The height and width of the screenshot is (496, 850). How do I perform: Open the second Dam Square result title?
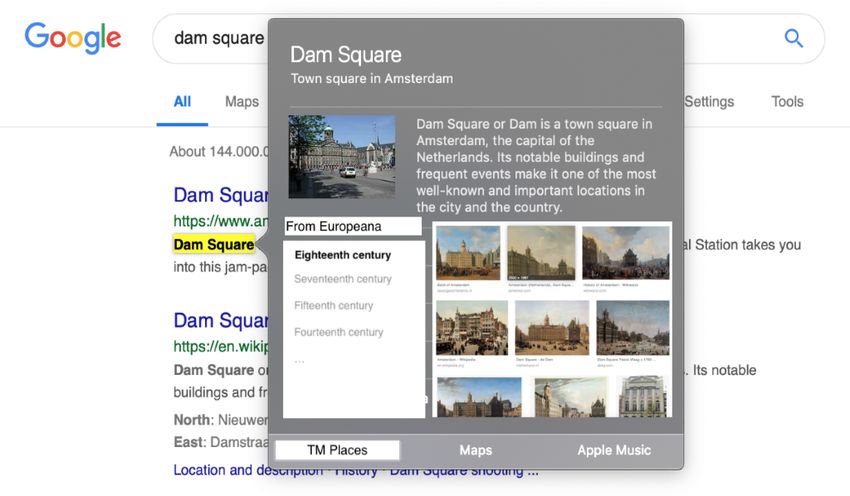(221, 320)
